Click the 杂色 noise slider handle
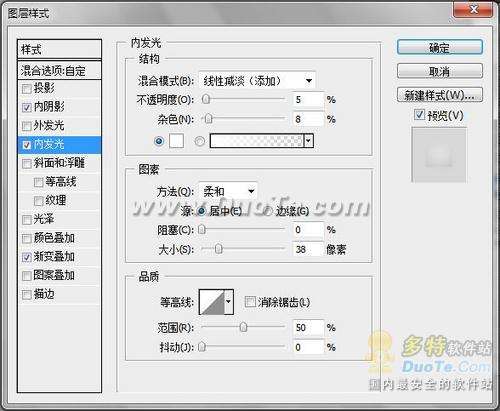Viewport: 500px width, 411px height. (x=208, y=119)
